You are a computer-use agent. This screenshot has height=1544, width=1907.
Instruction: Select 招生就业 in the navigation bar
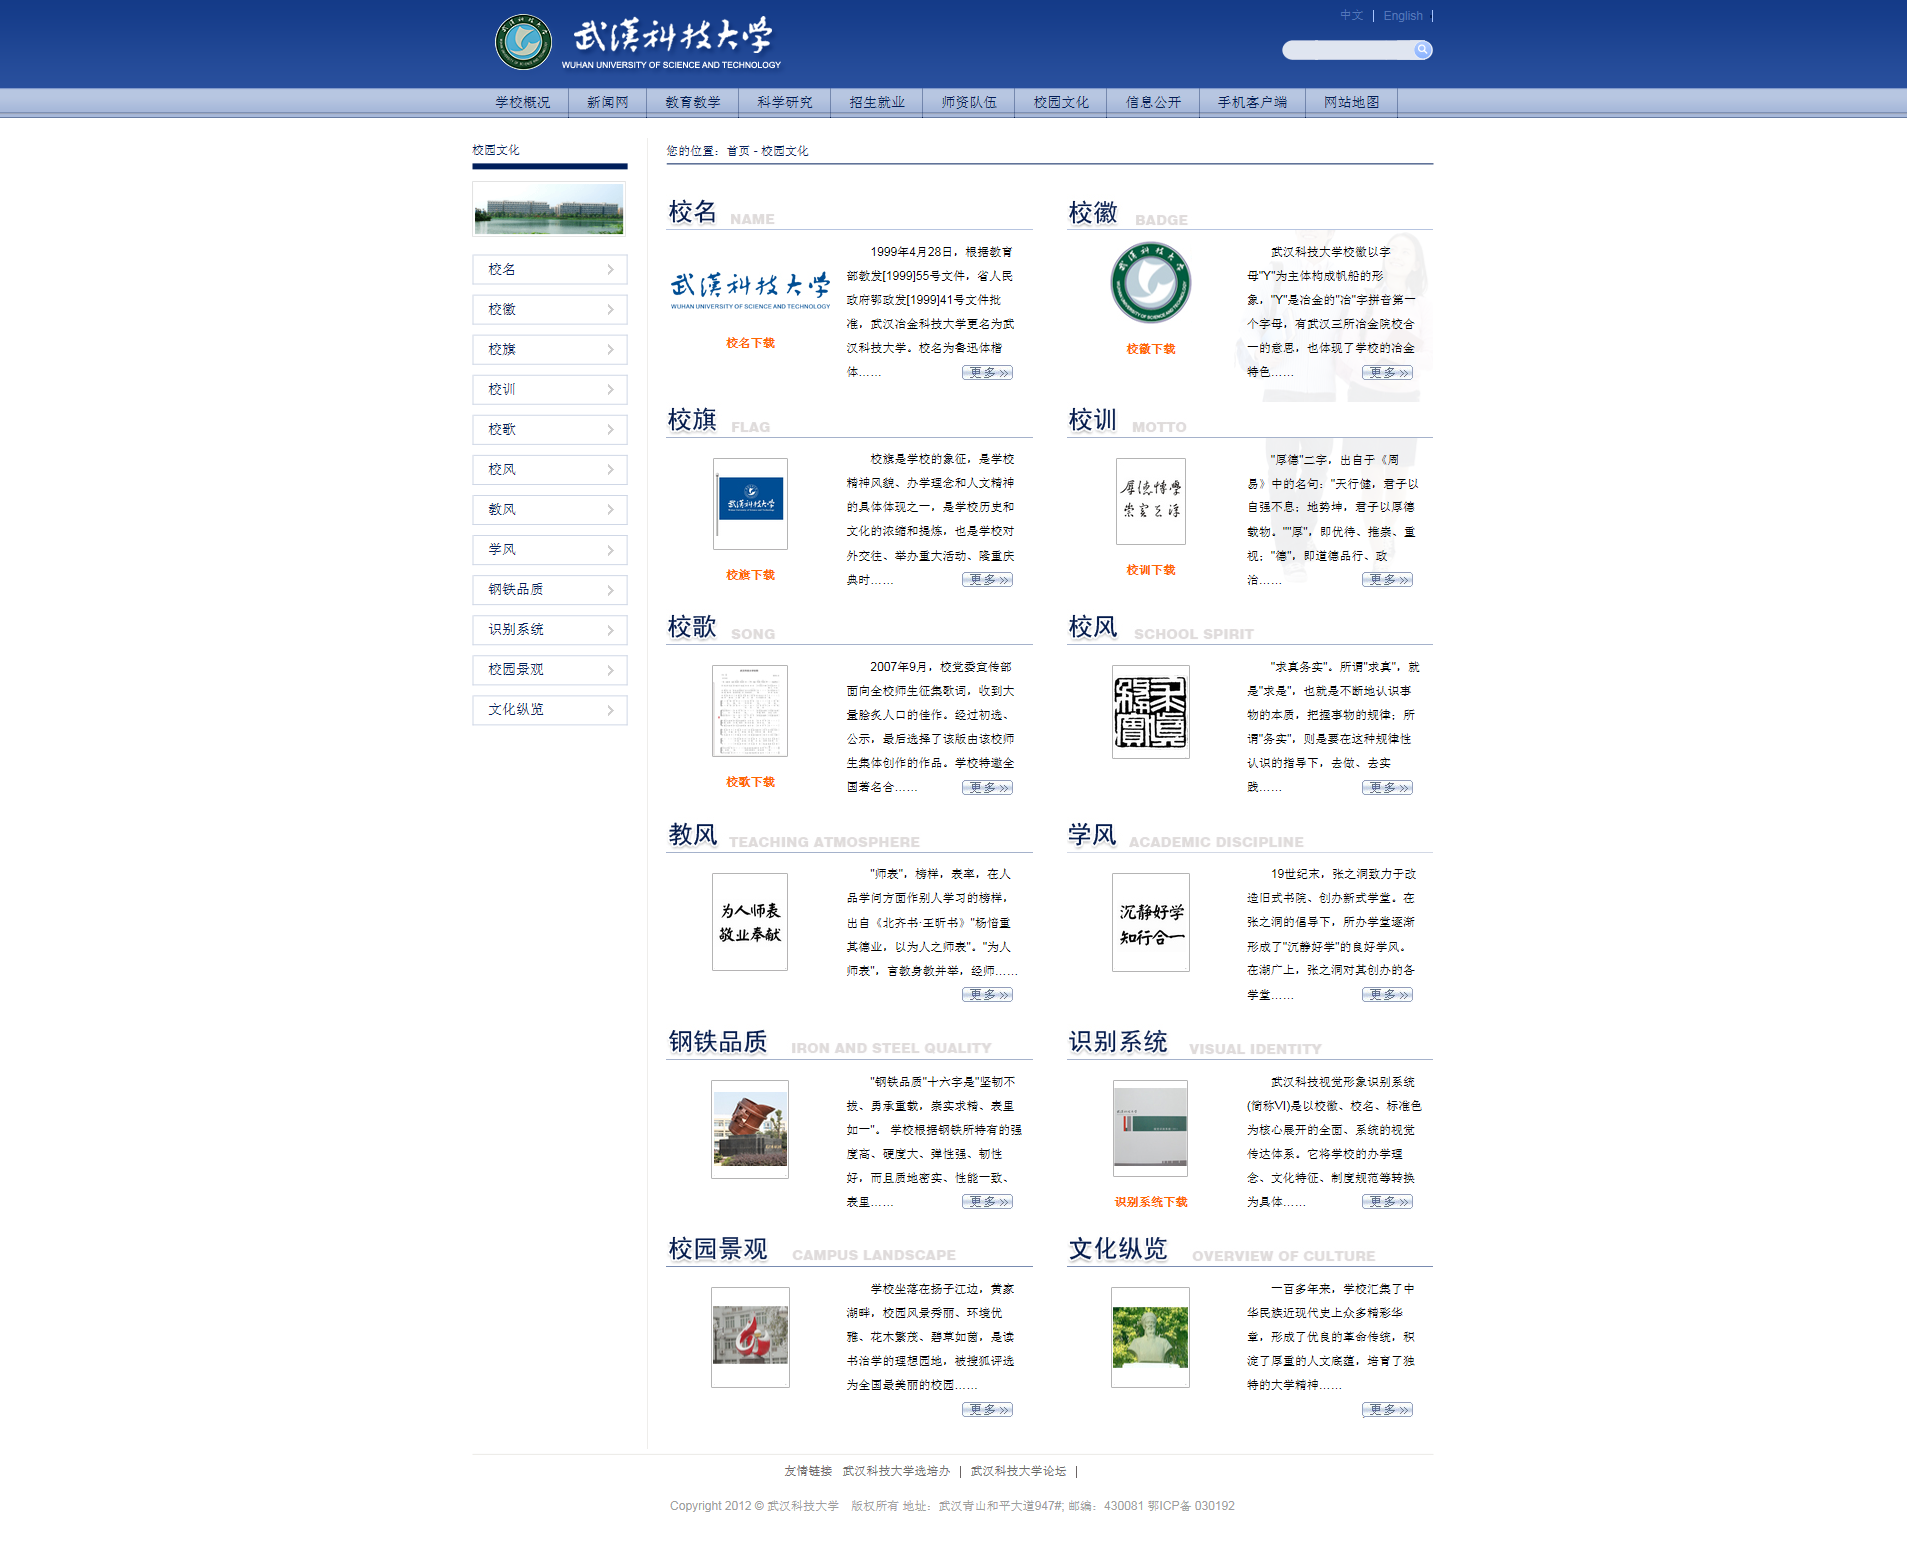click(876, 102)
